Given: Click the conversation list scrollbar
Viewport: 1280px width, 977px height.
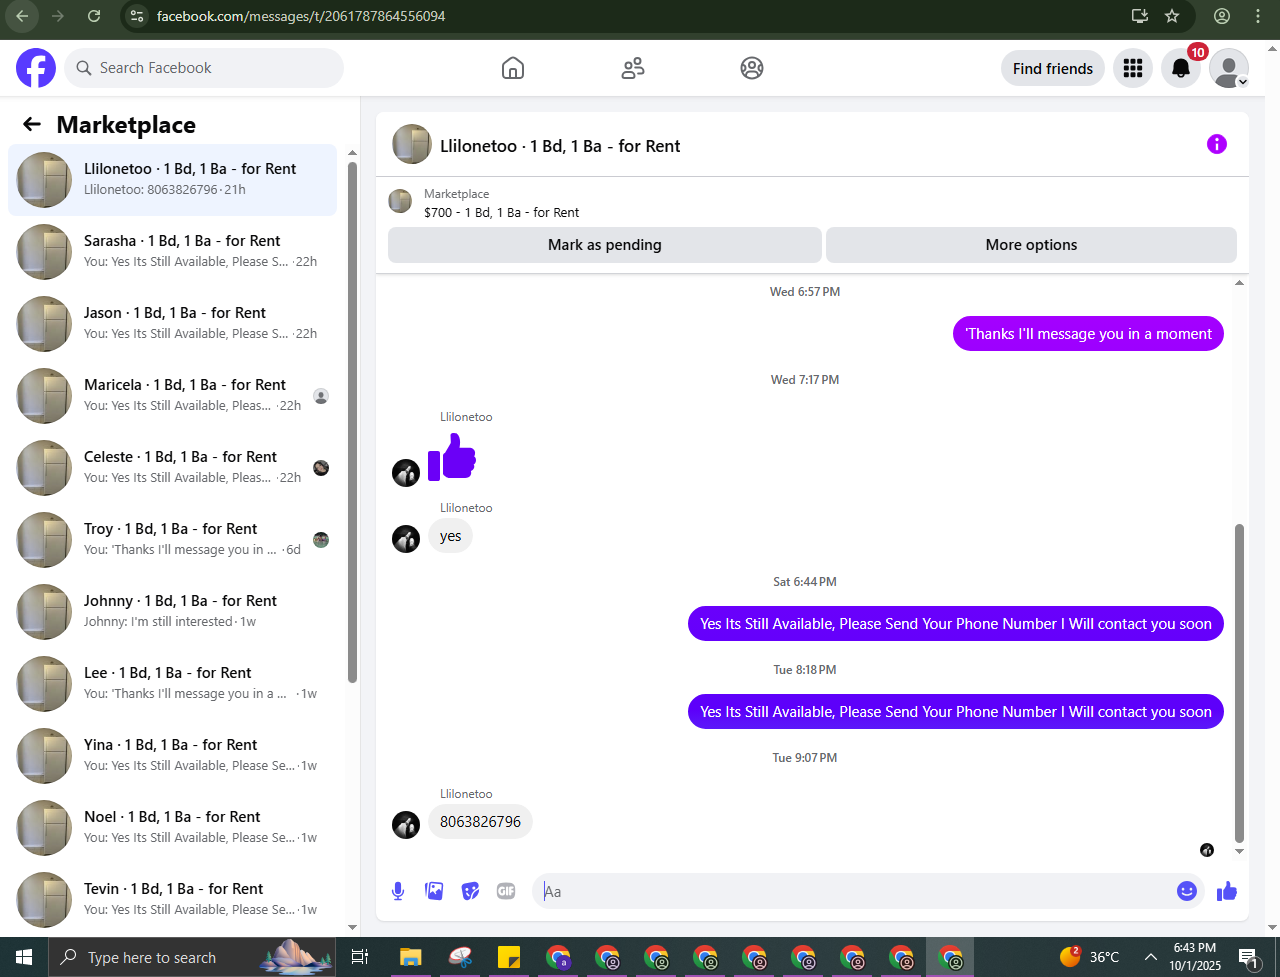Looking at the screenshot, I should click(352, 422).
